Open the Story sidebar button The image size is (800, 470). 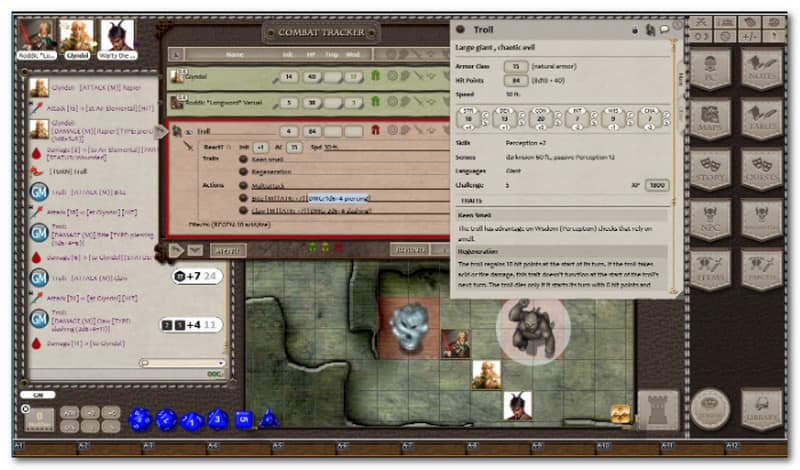711,170
